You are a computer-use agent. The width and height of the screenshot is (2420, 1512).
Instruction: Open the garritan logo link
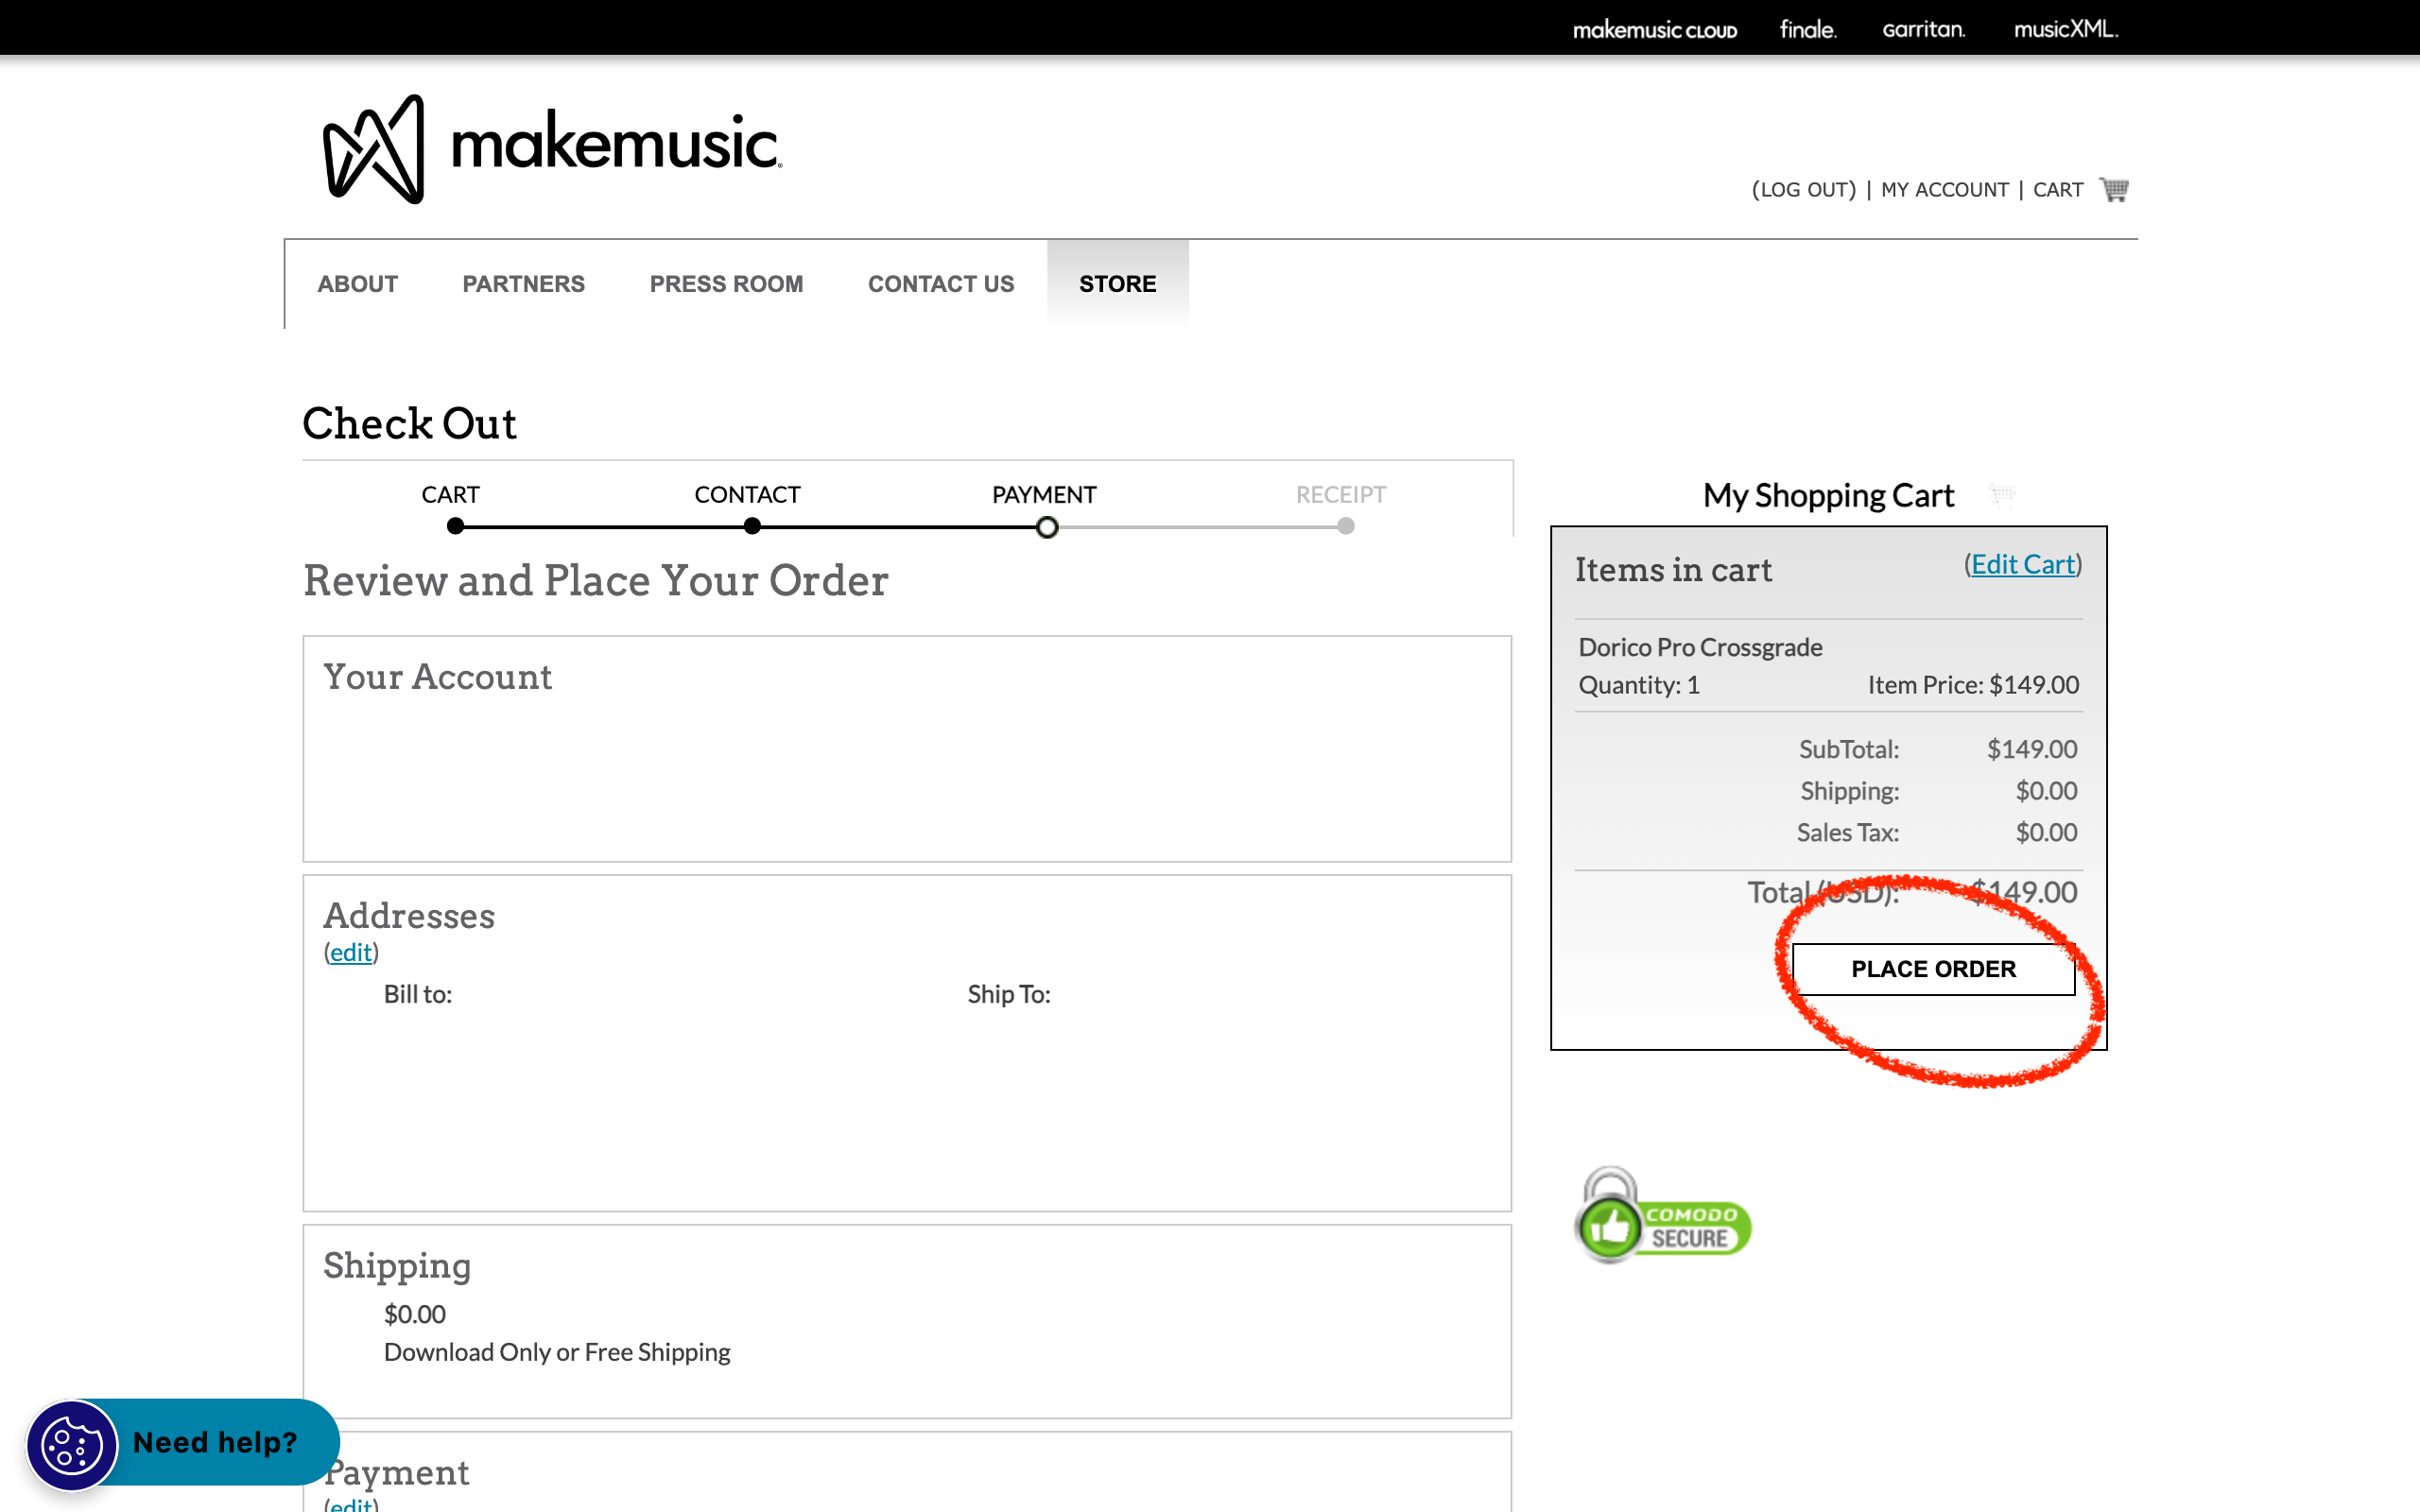(x=1923, y=29)
